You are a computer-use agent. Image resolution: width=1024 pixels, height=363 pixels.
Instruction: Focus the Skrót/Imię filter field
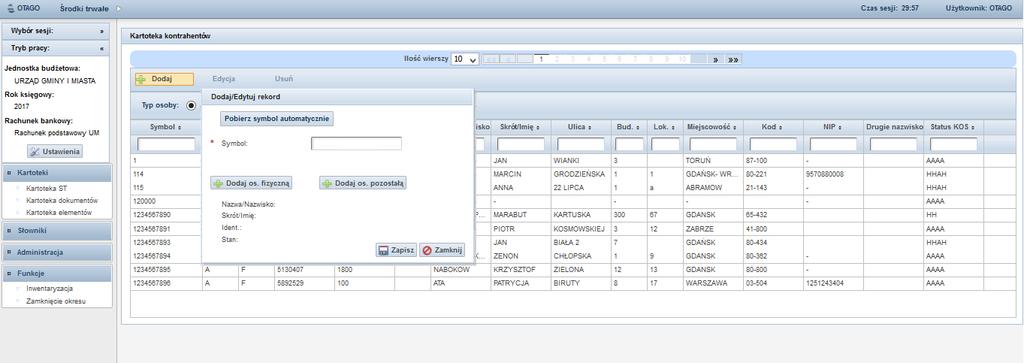coord(520,144)
